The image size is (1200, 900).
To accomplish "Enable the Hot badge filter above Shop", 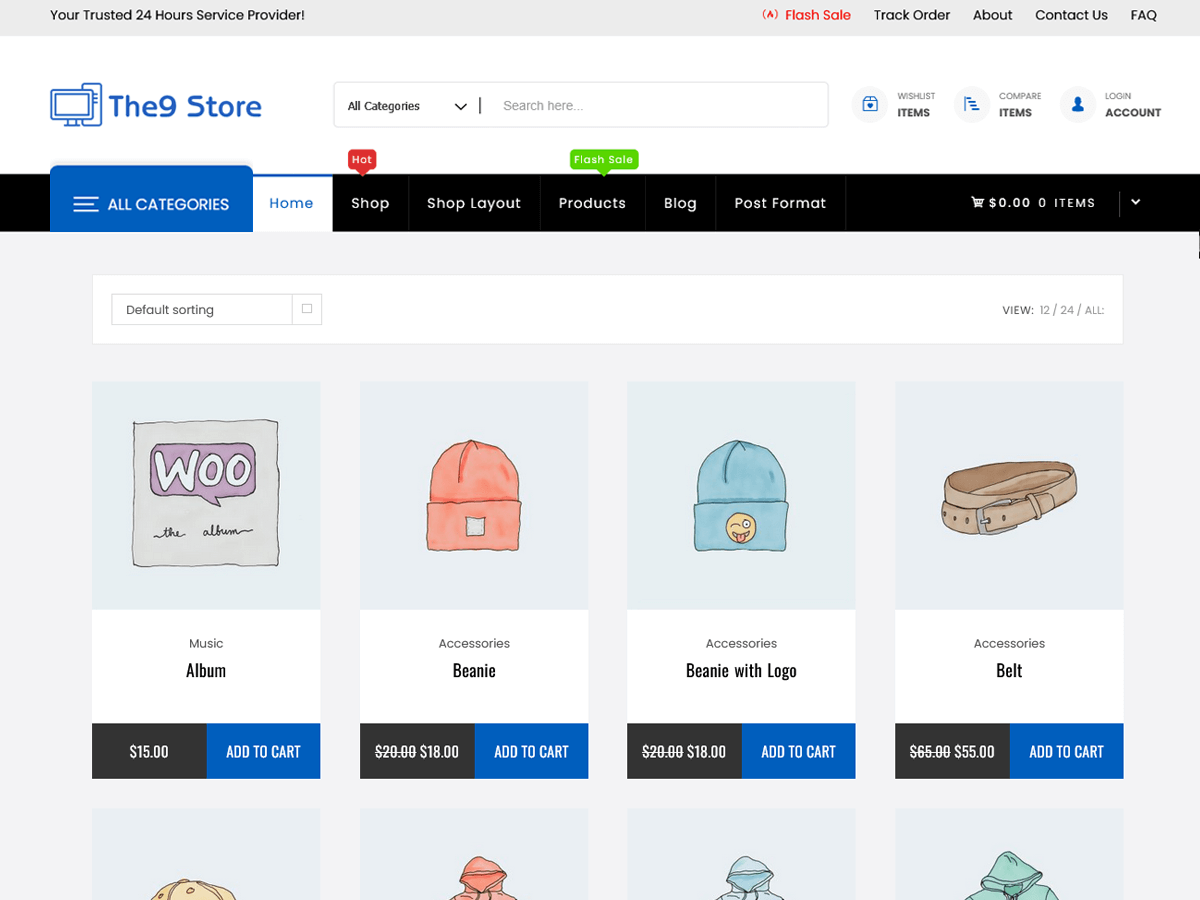I will point(361,159).
